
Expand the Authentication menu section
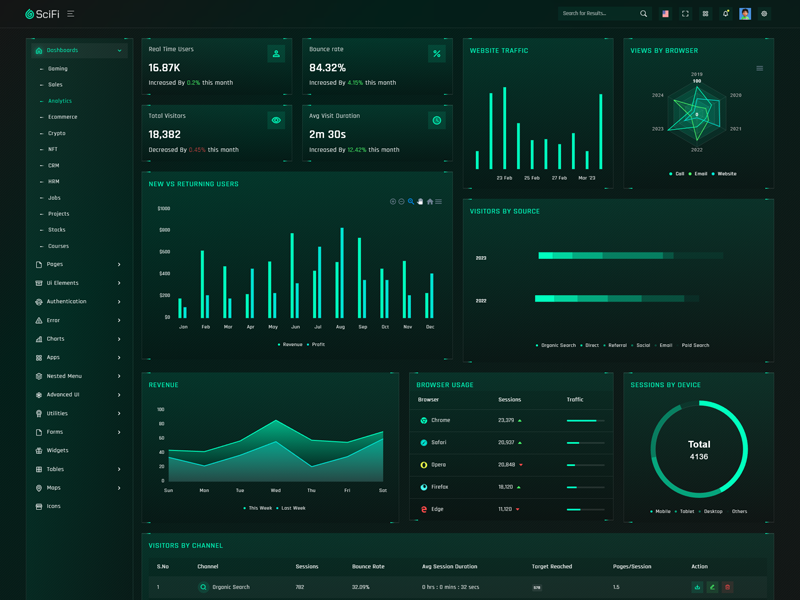(x=78, y=301)
